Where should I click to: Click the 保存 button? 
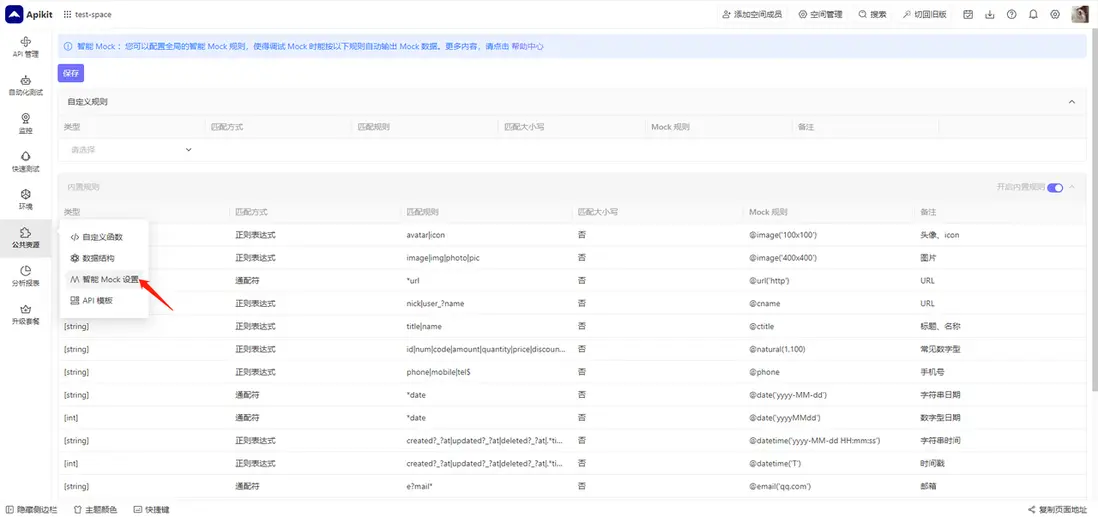[x=70, y=73]
